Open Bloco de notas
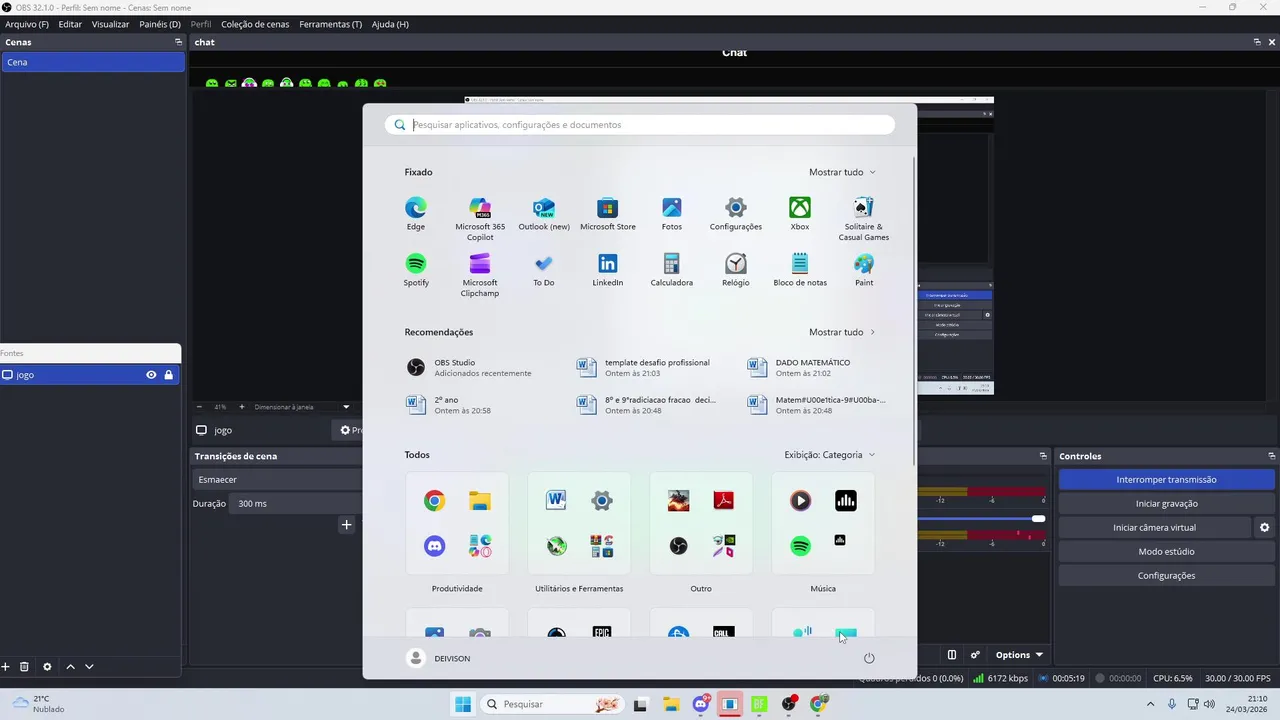1280x720 pixels. tap(800, 270)
